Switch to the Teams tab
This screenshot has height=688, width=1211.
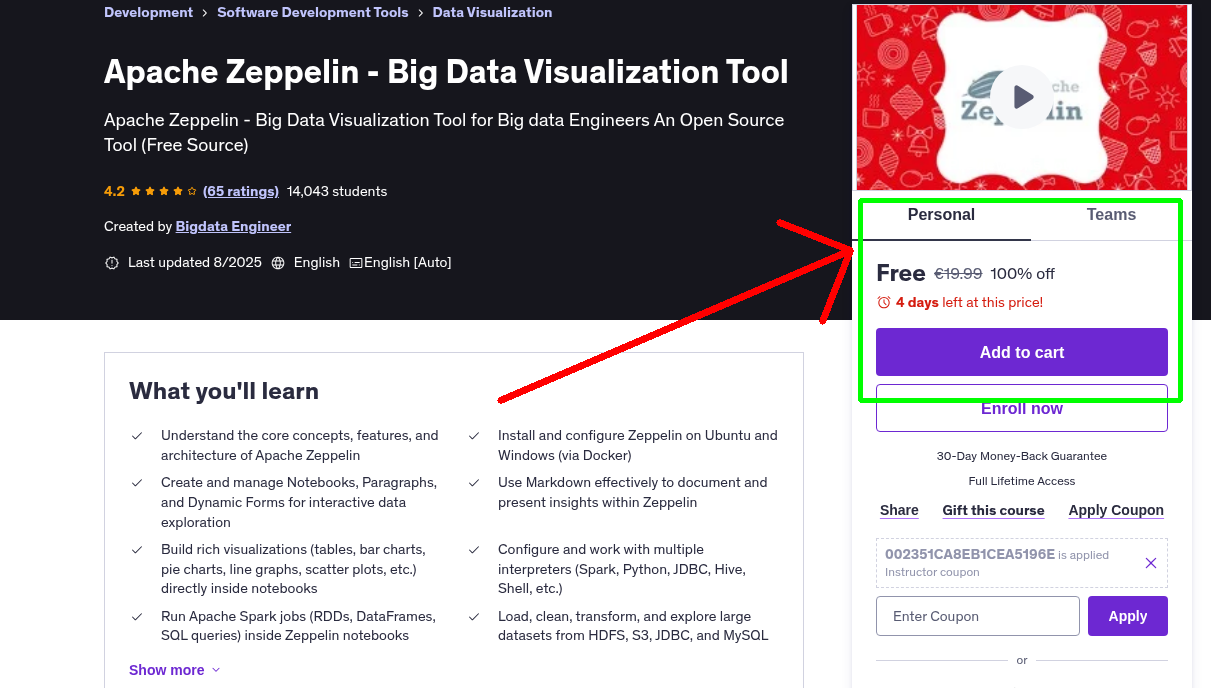1111,215
